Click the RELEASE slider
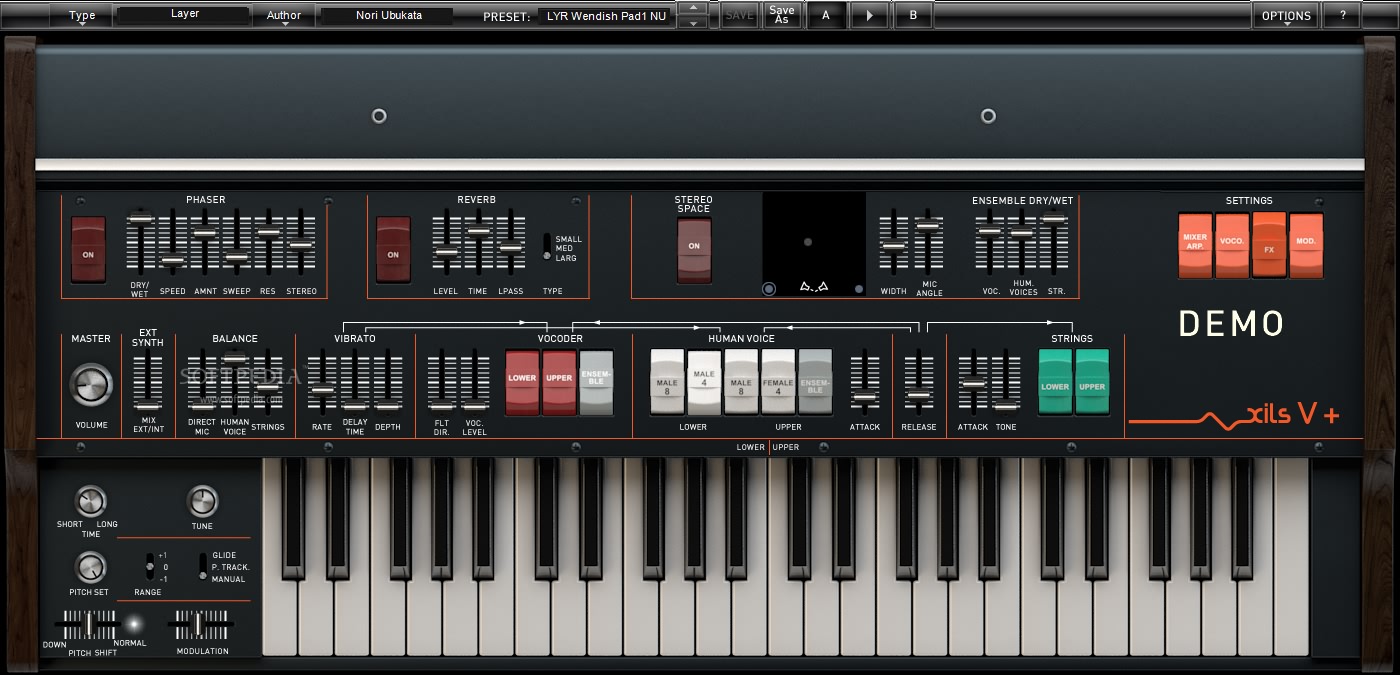The image size is (1400, 675). pyautogui.click(x=918, y=382)
